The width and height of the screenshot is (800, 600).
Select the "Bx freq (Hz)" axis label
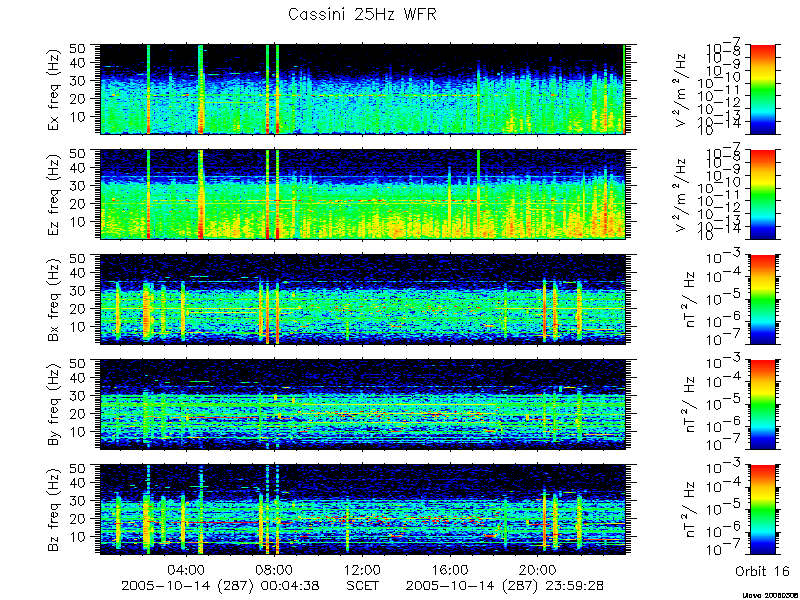click(x=55, y=299)
